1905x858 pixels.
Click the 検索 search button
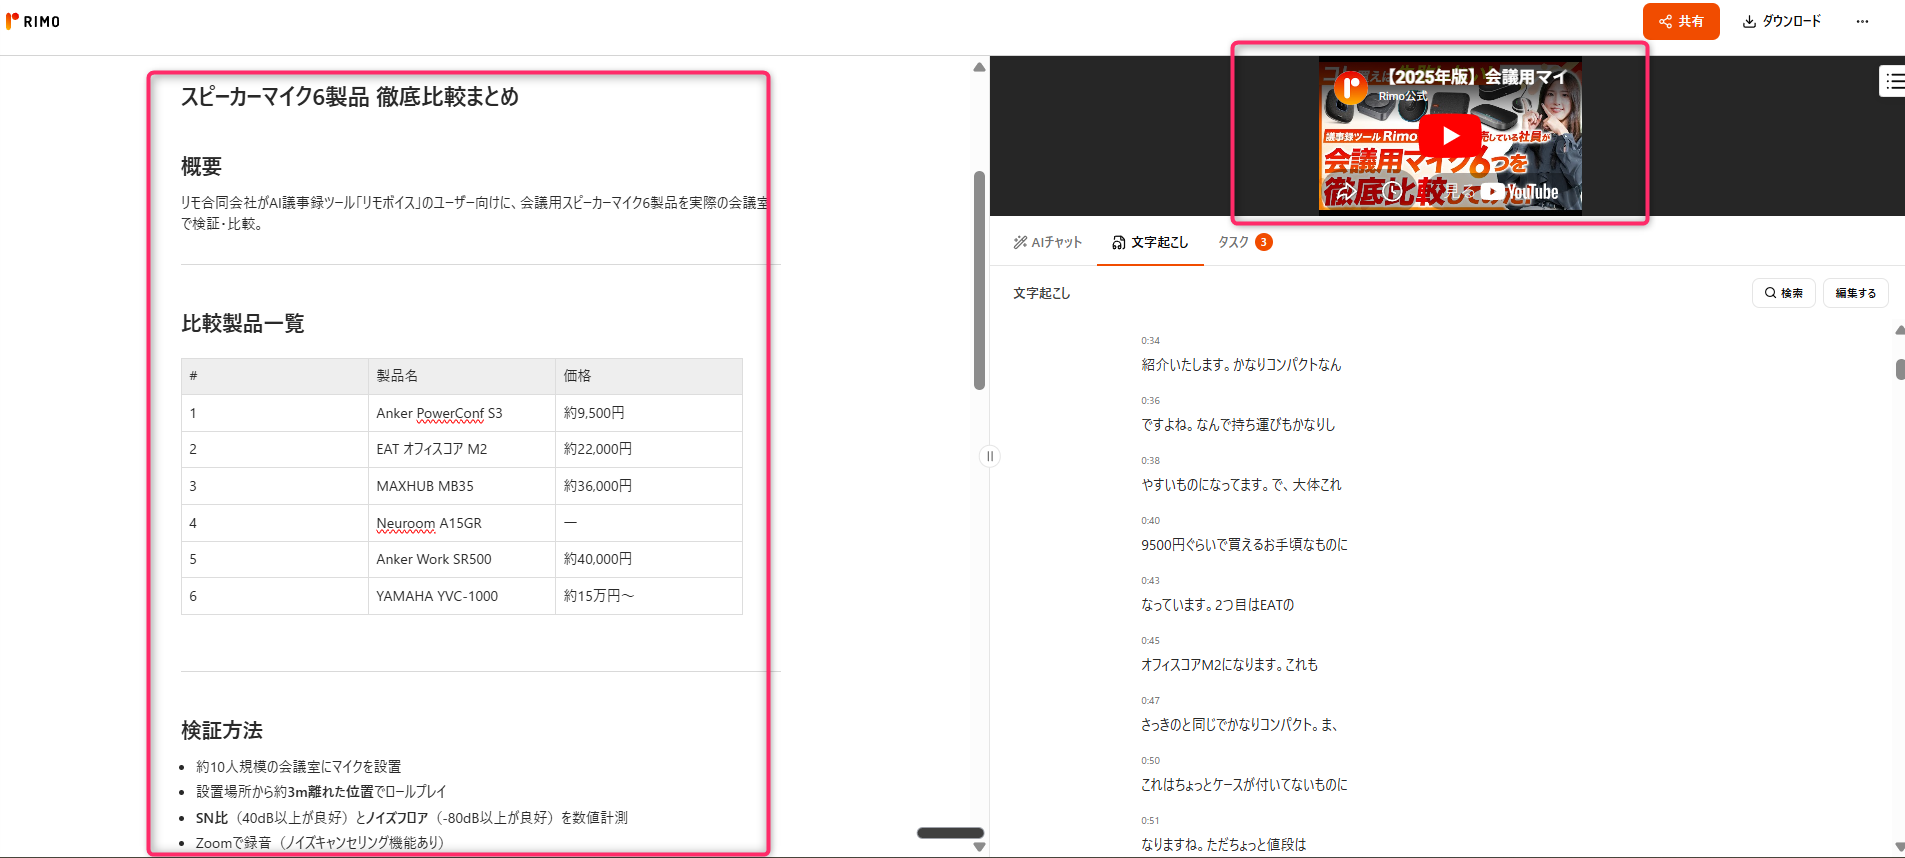point(1783,293)
